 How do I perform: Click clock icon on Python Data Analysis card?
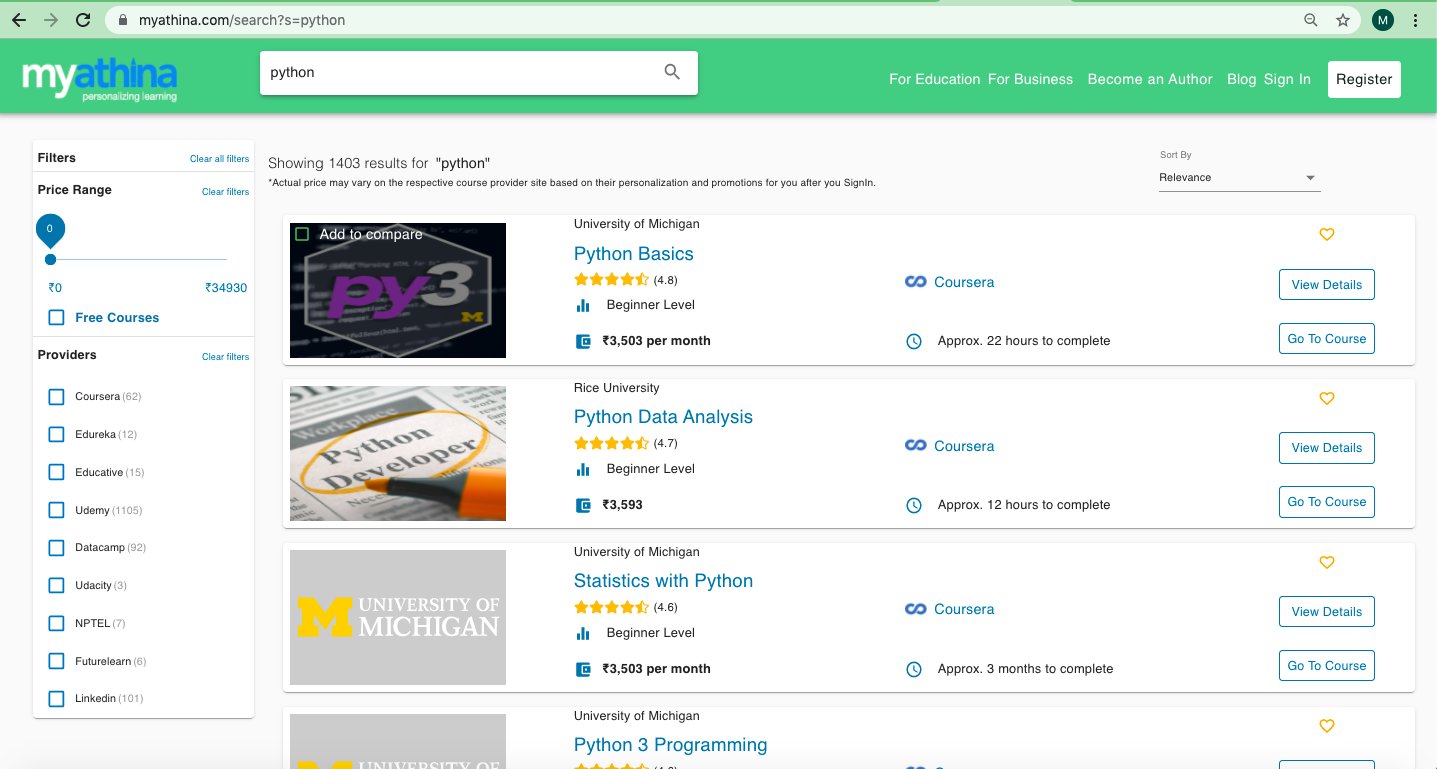point(913,505)
